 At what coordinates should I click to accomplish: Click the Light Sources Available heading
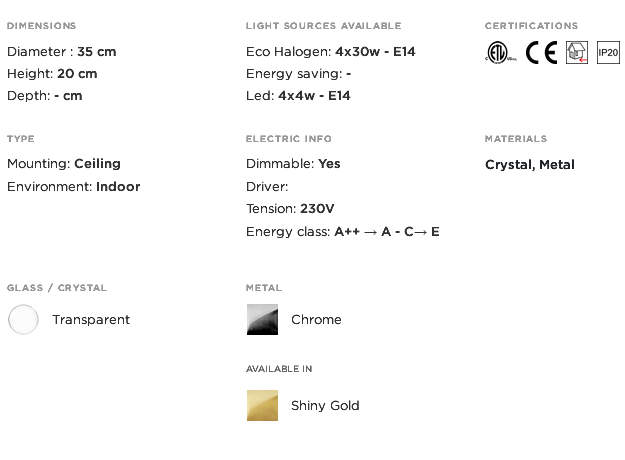pyautogui.click(x=323, y=26)
